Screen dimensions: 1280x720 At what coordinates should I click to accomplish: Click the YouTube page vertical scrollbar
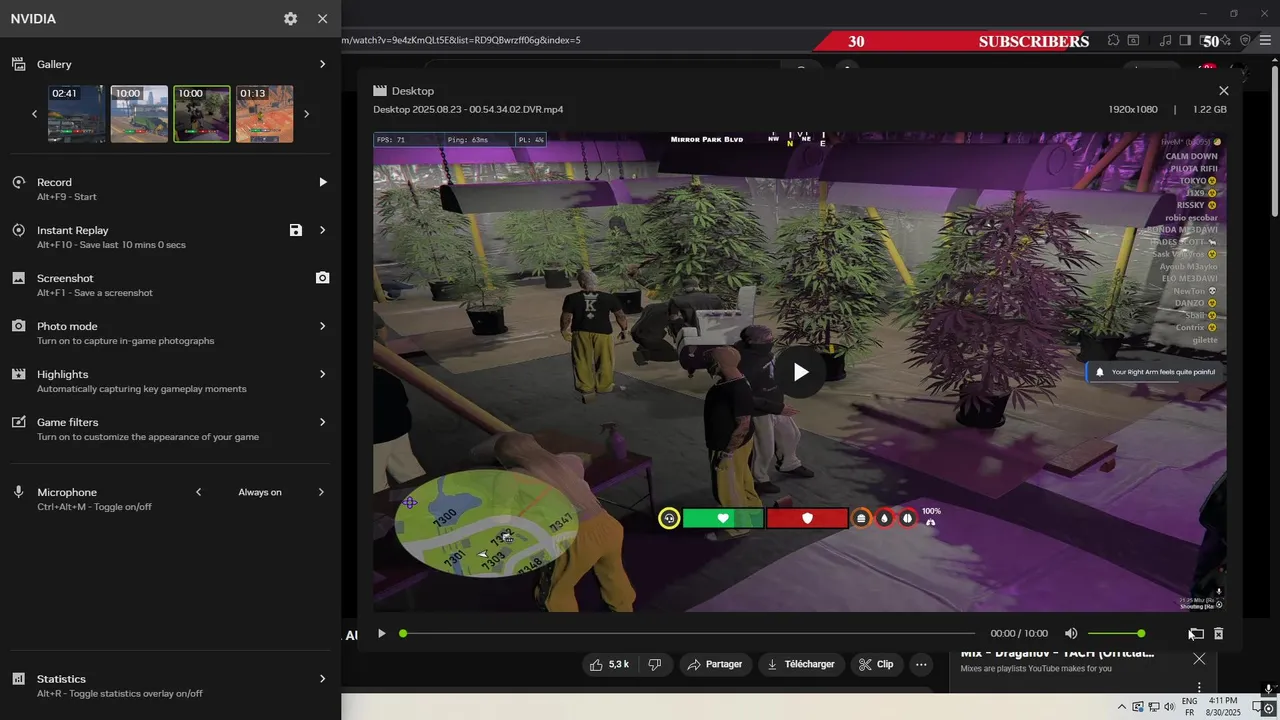tap(1274, 141)
